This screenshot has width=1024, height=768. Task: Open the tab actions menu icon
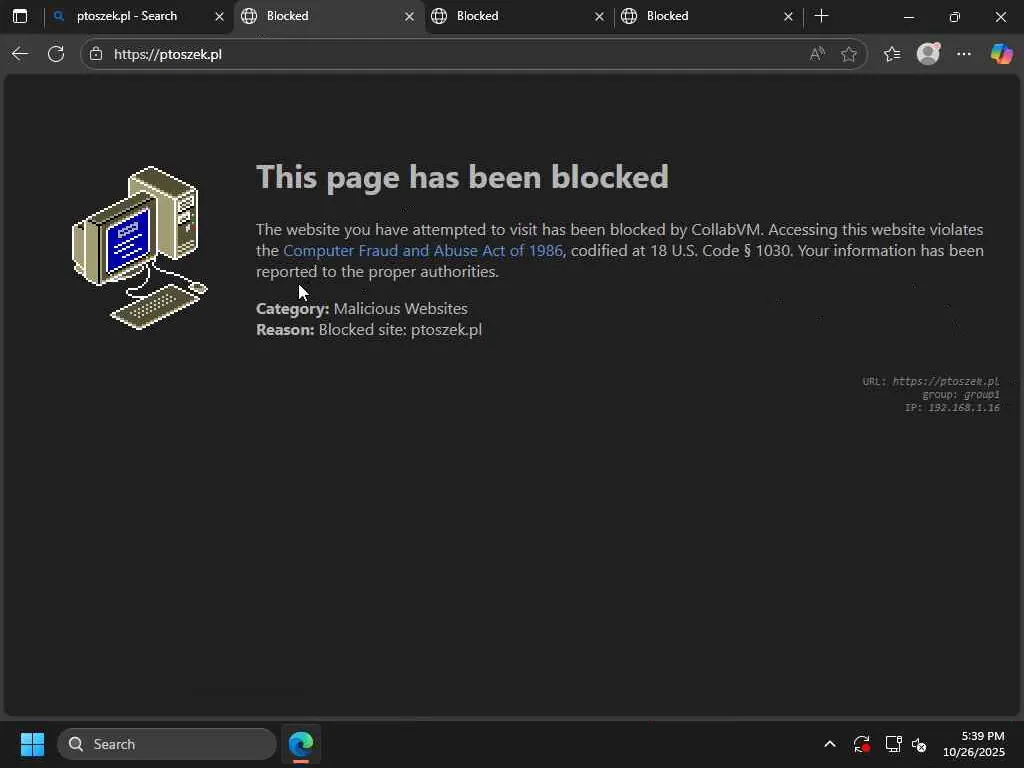(20, 16)
